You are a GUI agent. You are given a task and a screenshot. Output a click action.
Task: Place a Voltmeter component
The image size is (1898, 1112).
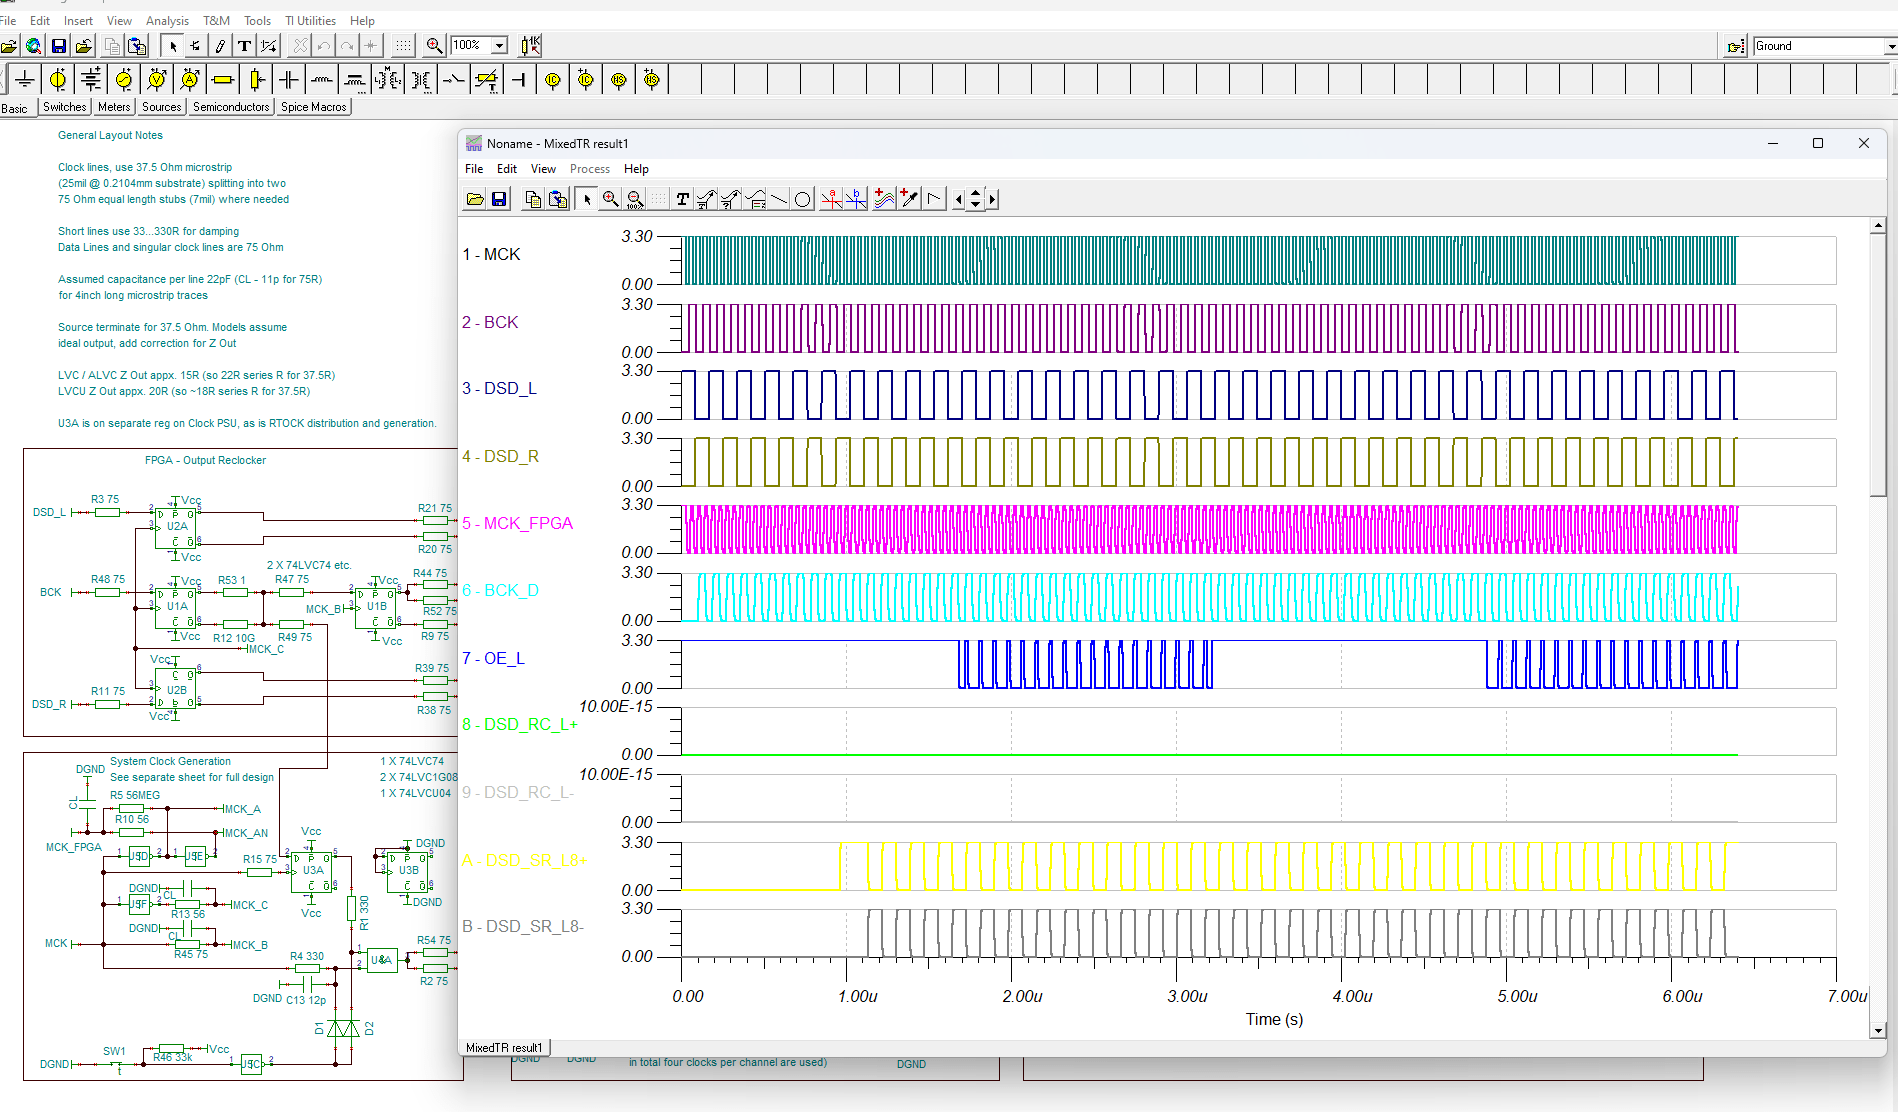pyautogui.click(x=157, y=80)
